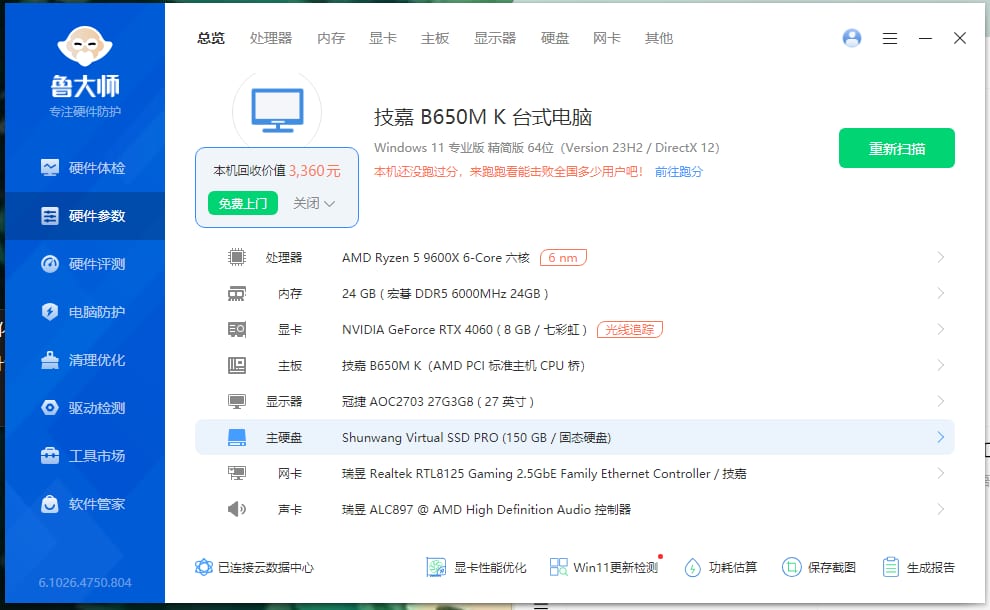Click the 显卡 graphics card icon
Screen dimensions: 990x610
pos(237,330)
